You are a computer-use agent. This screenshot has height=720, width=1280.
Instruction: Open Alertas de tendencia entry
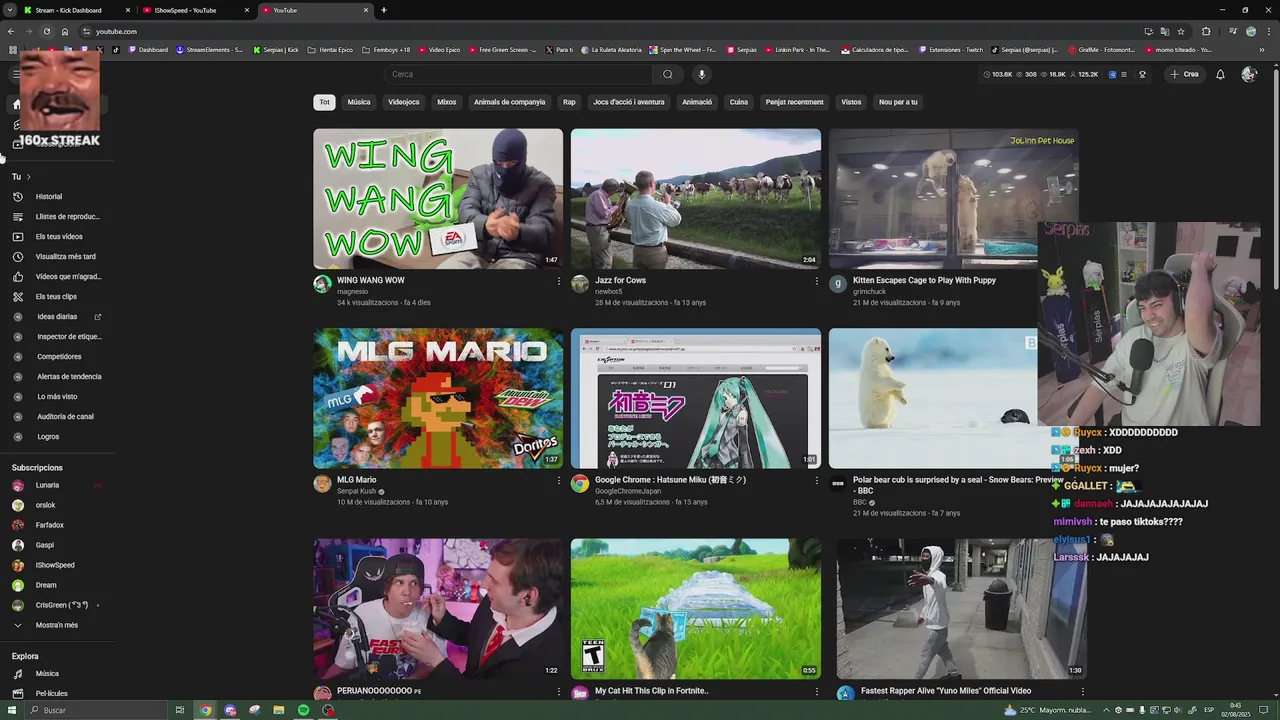click(69, 377)
